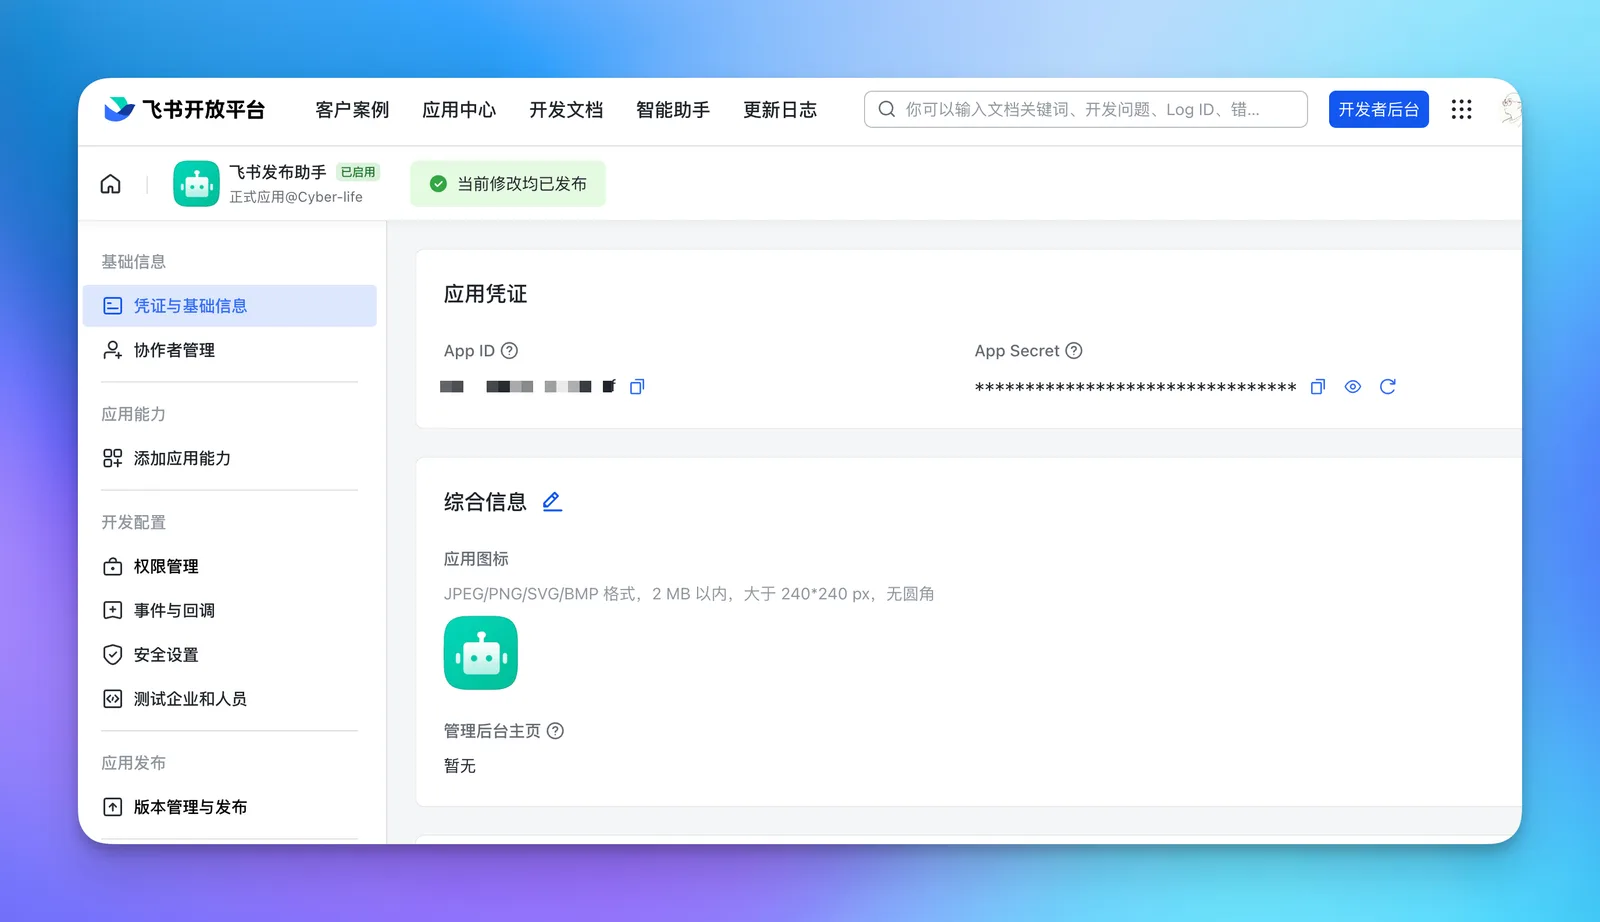Click the masked App Secret asterisks

(x=1135, y=388)
